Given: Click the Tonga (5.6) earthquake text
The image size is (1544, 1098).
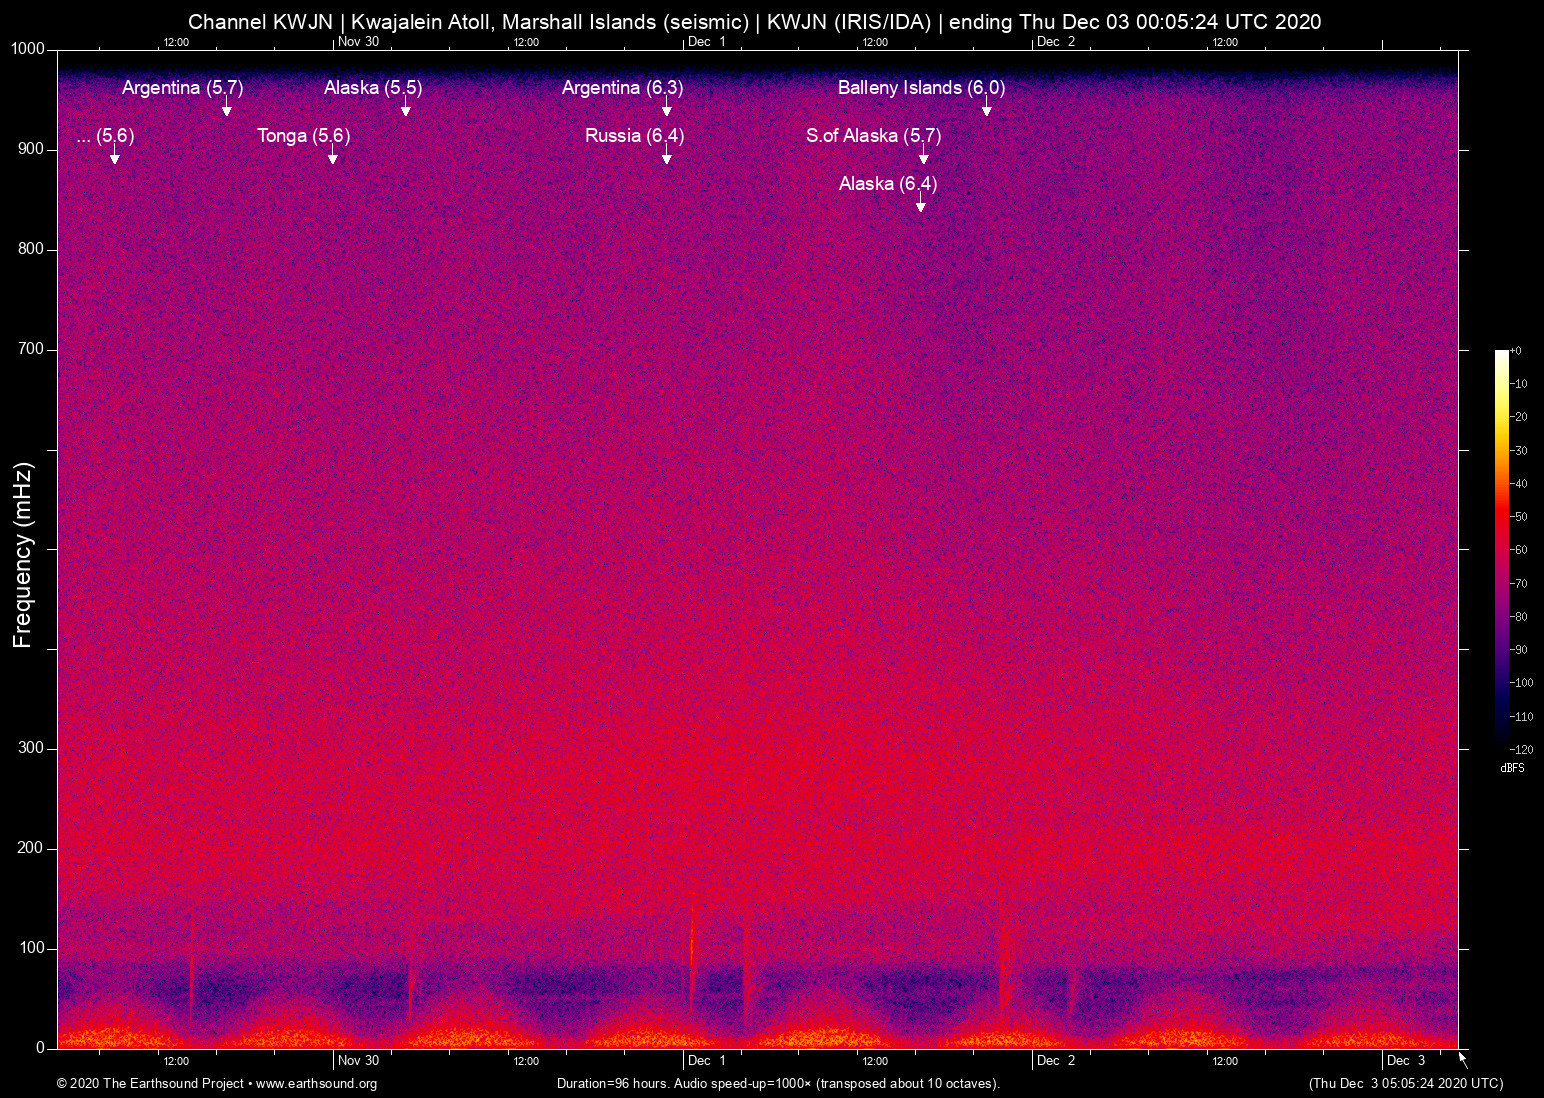Looking at the screenshot, I should (303, 136).
